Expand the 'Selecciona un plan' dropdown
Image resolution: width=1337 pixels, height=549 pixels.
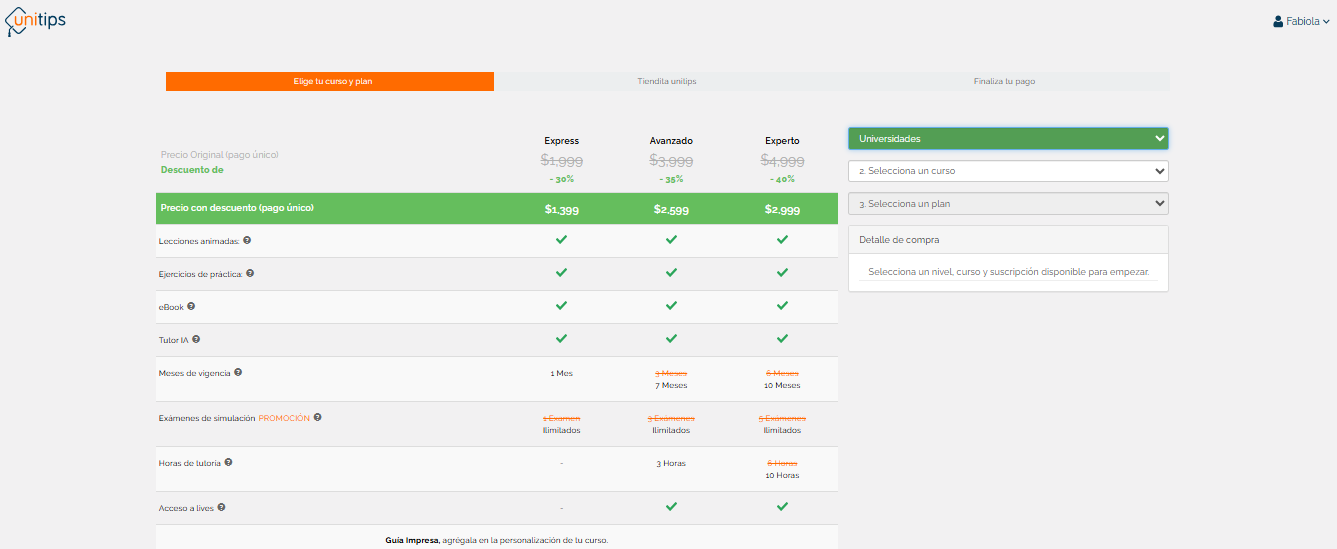[x=1007, y=204]
